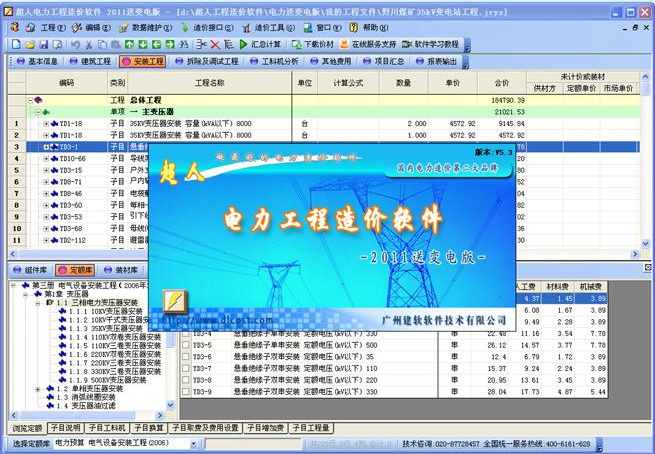Expand the YD8-71 row
Image resolution: width=655 pixels, height=454 pixels.
[x=46, y=182]
